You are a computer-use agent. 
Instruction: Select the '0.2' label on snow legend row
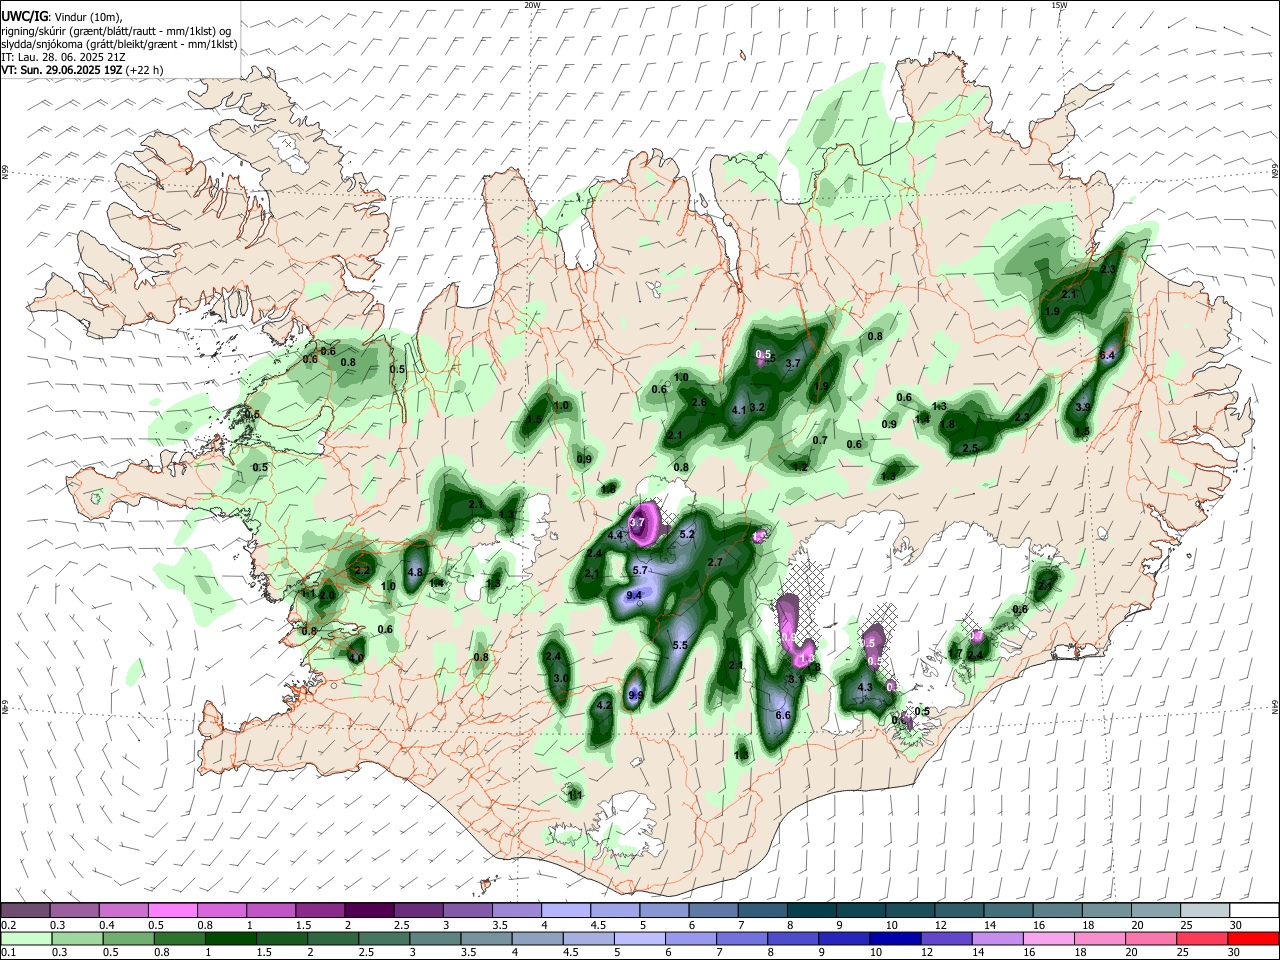pyautogui.click(x=7, y=925)
